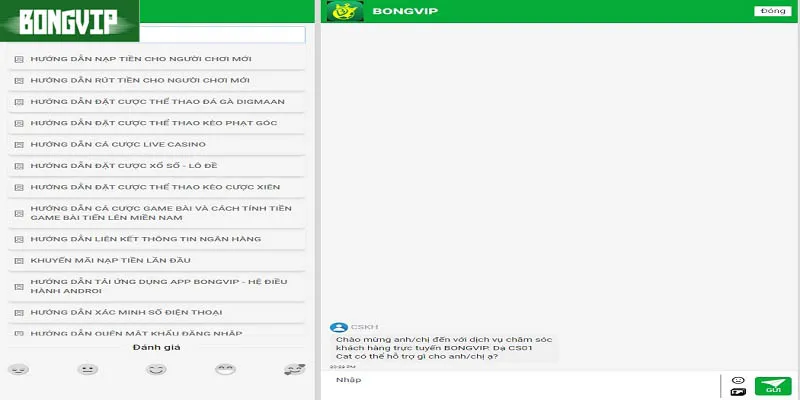This screenshot has height=400, width=800.
Task: Open HƯỚNG DẪN ĐẶT CƯỢC XỔ SỐ - LÔ ĐỀ
Action: click(x=157, y=166)
